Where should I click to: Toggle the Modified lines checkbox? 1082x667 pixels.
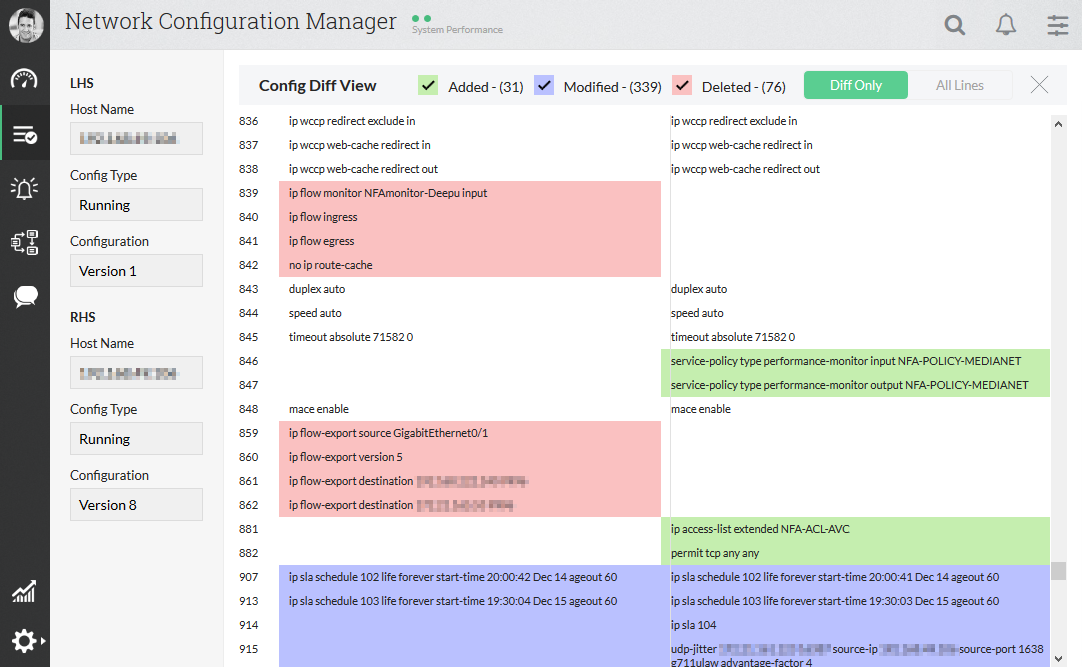[x=544, y=86]
